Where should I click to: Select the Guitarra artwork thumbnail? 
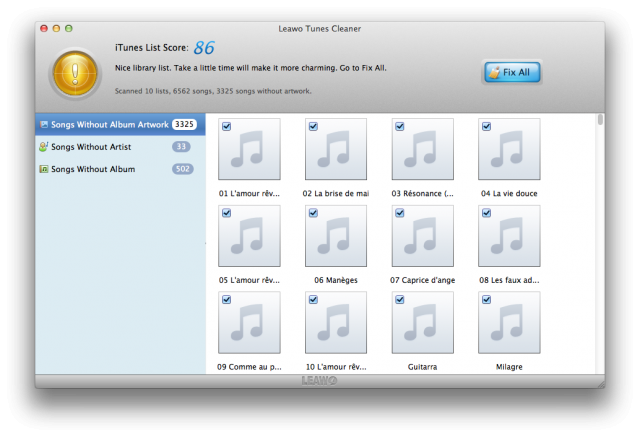(x=422, y=322)
